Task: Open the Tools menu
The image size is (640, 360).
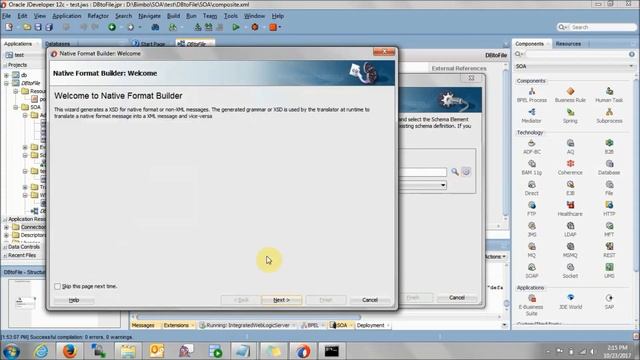Action: click(231, 16)
